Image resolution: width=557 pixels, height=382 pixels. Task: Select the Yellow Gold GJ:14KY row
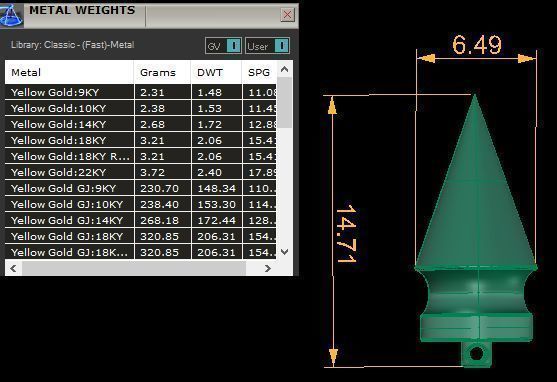(x=141, y=220)
